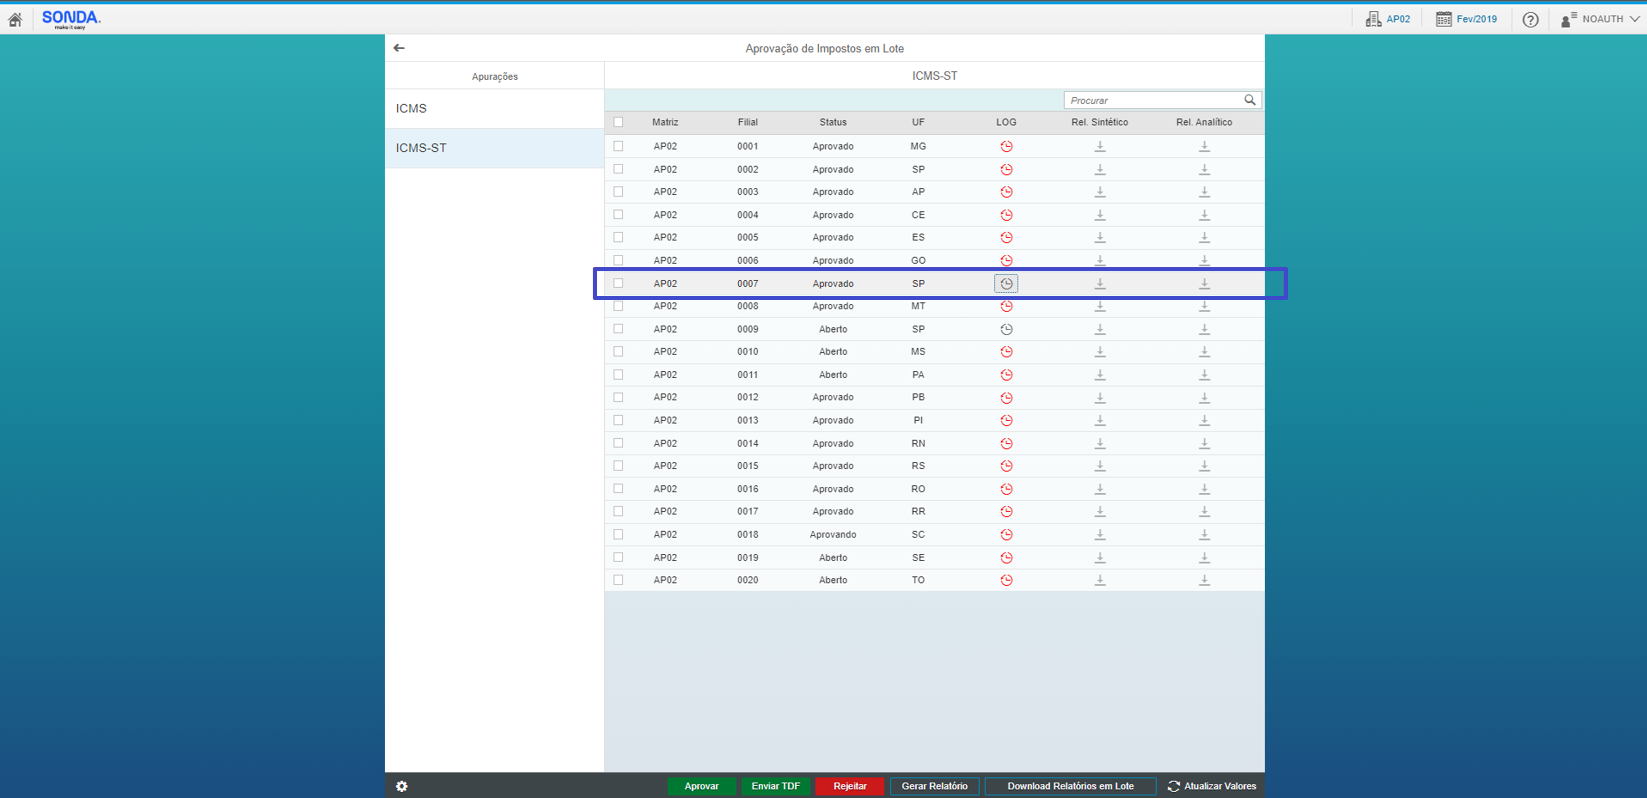Open the LOG for Filial 0002
Viewport: 1647px width, 798px height.
click(1006, 169)
